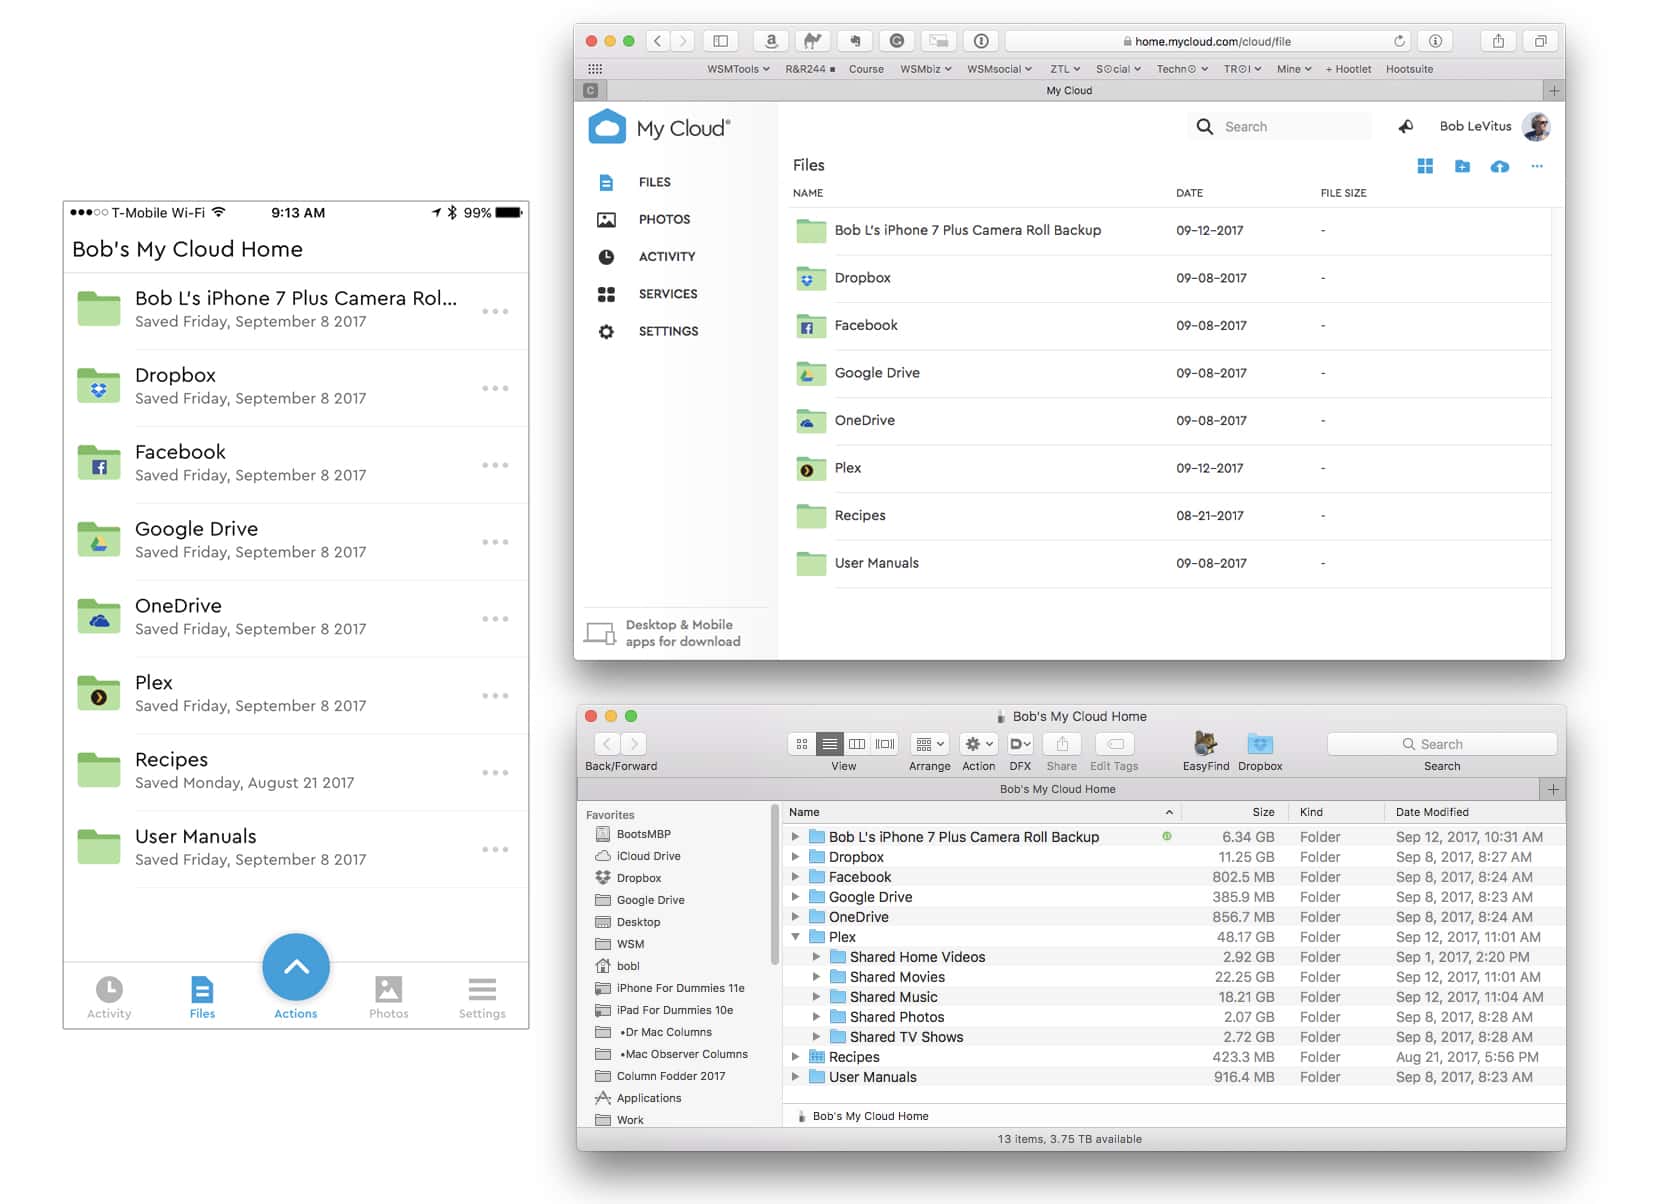1660x1204 pixels.
Task: Click the Back button in the Finder window
Action: (607, 744)
